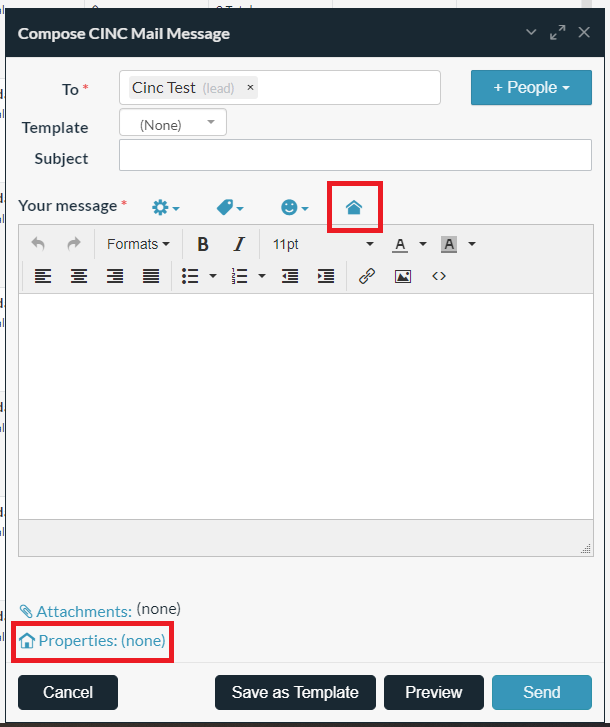Align text left
The height and width of the screenshot is (727, 610).
coord(43,276)
